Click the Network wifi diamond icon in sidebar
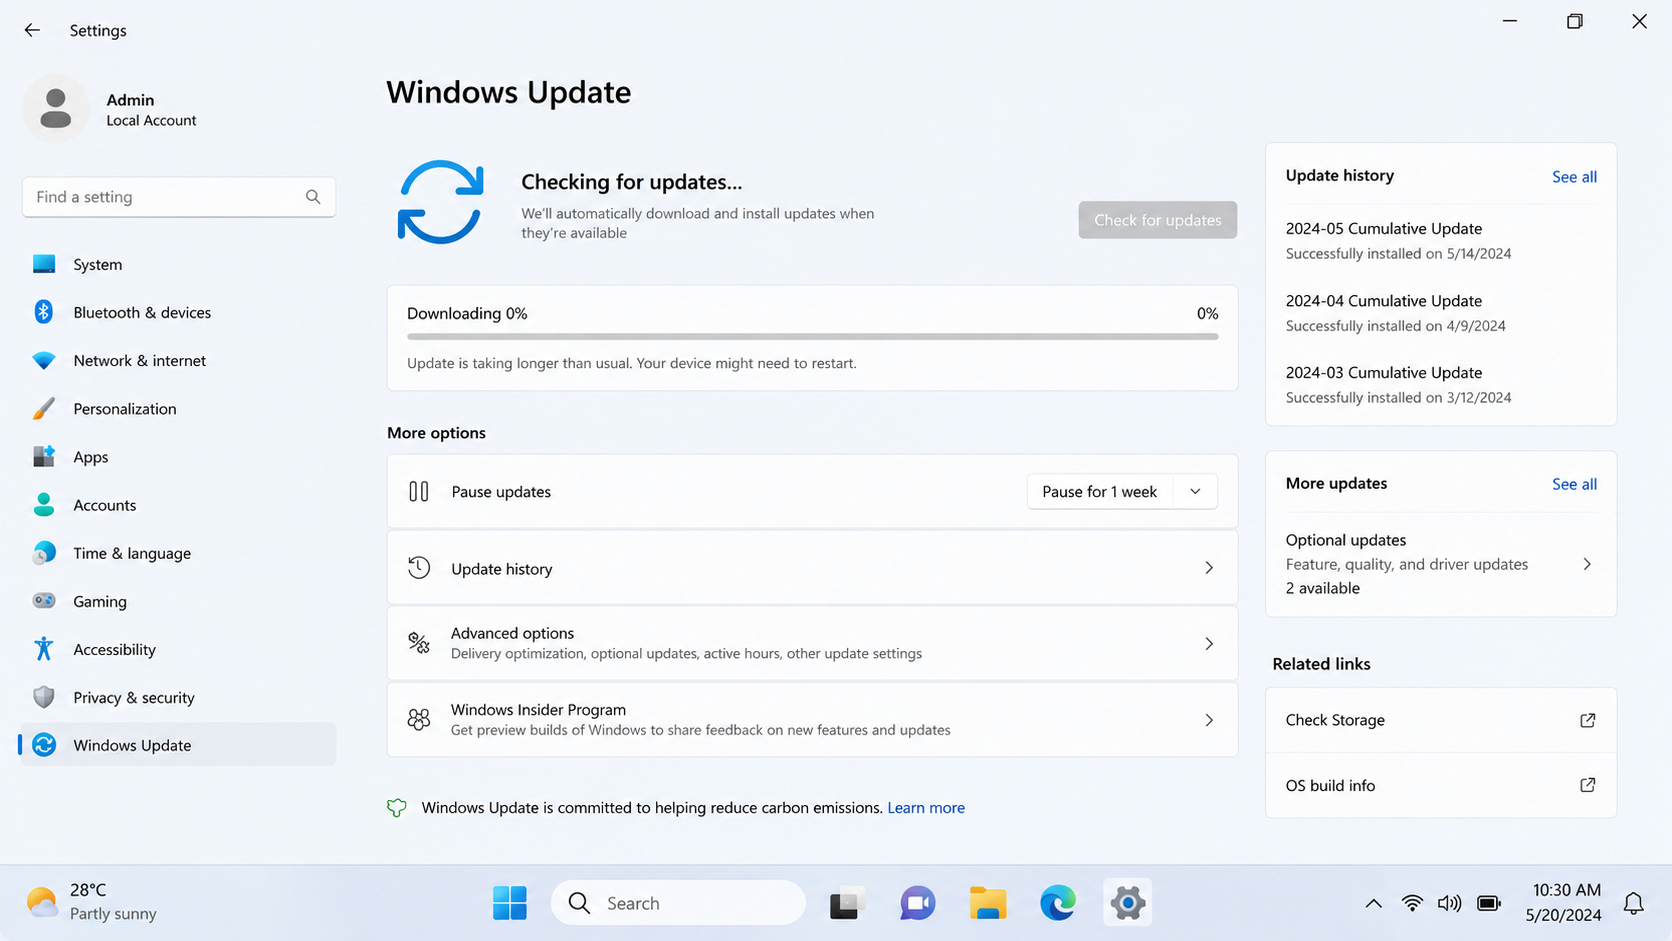 click(x=44, y=360)
